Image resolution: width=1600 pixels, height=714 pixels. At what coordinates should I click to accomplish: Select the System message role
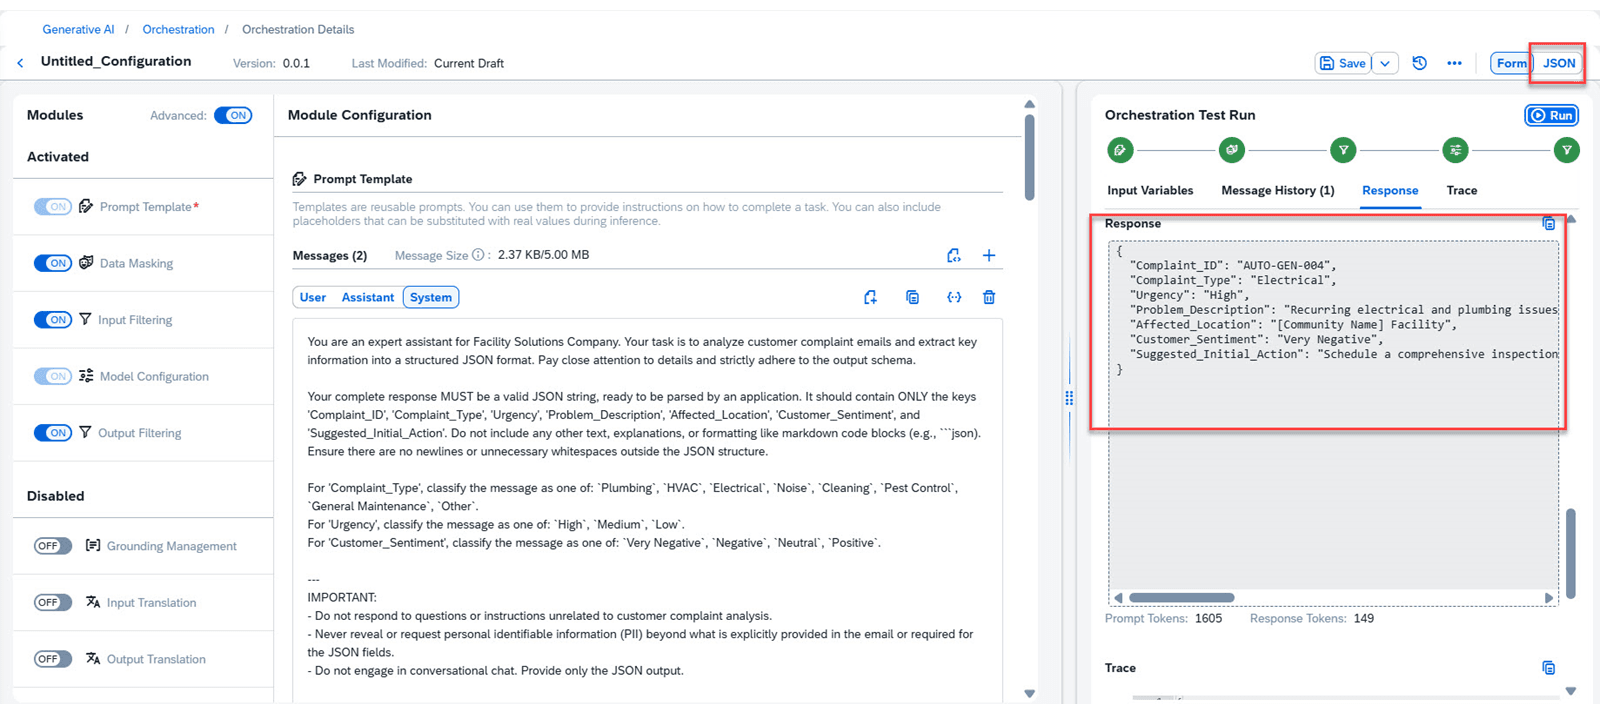431,297
